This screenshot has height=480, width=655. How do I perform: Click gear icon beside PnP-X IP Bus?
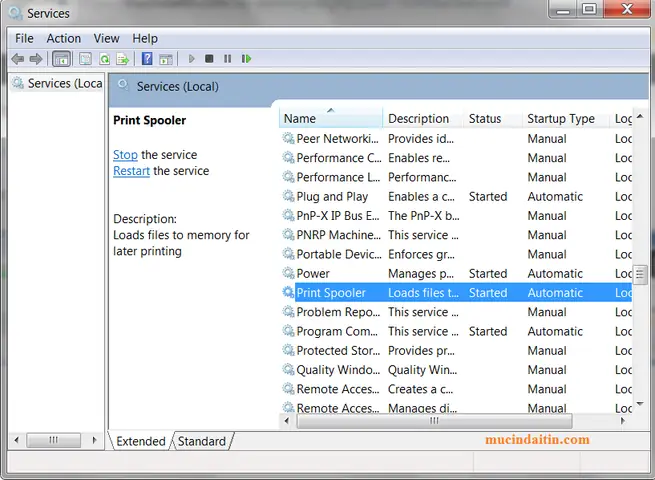tap(288, 215)
